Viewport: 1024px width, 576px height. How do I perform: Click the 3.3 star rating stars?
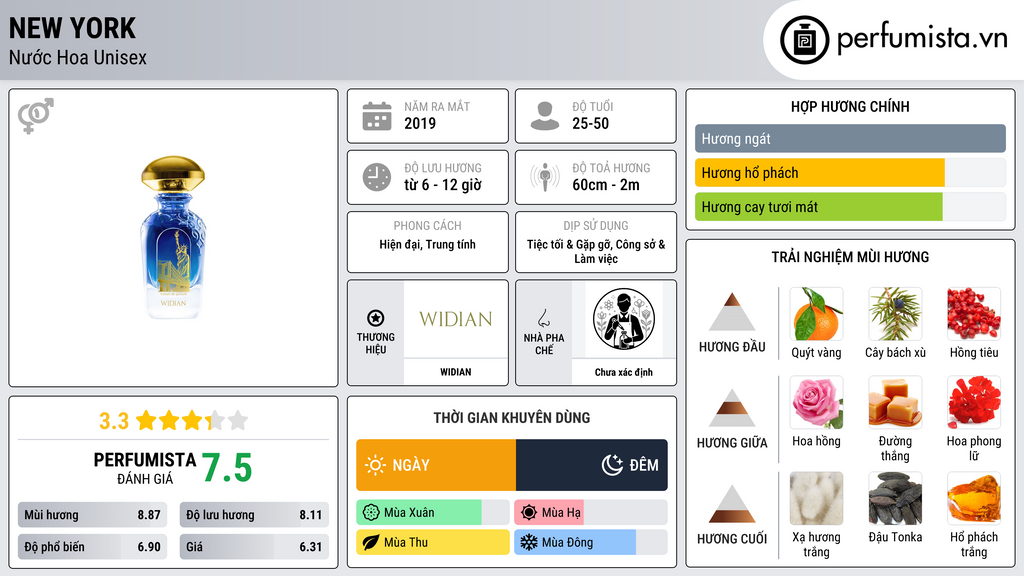coord(192,420)
